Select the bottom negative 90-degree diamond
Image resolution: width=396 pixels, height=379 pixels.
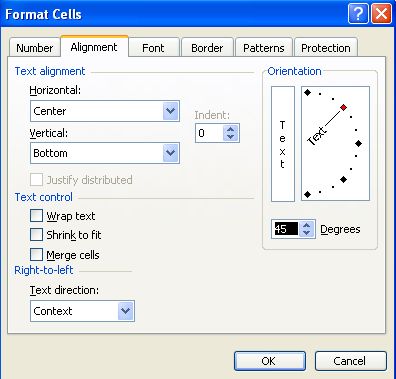click(307, 194)
